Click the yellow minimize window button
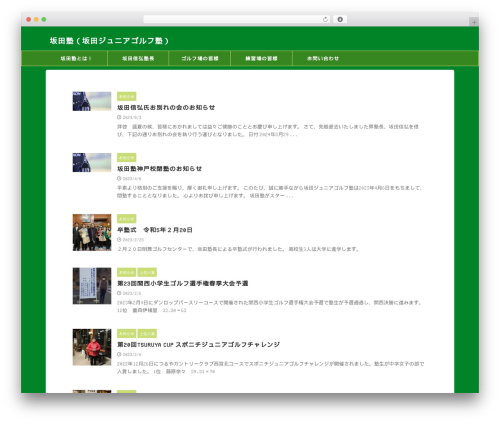Screen dimensions: 500x423 pyautogui.click(x=36, y=19)
